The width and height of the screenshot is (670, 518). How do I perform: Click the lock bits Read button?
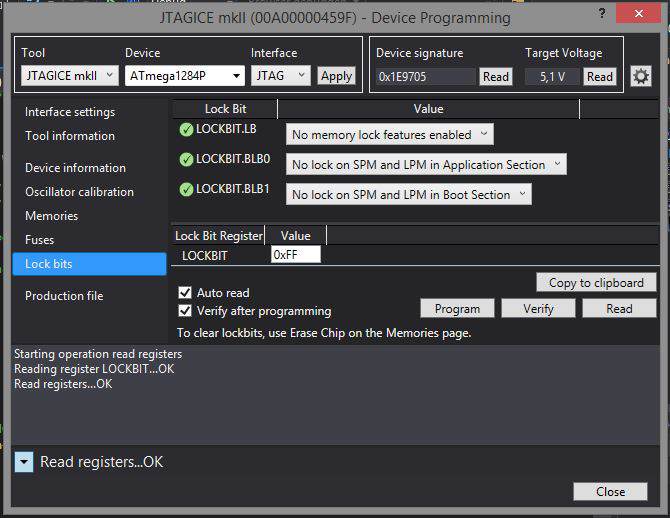pyautogui.click(x=619, y=309)
